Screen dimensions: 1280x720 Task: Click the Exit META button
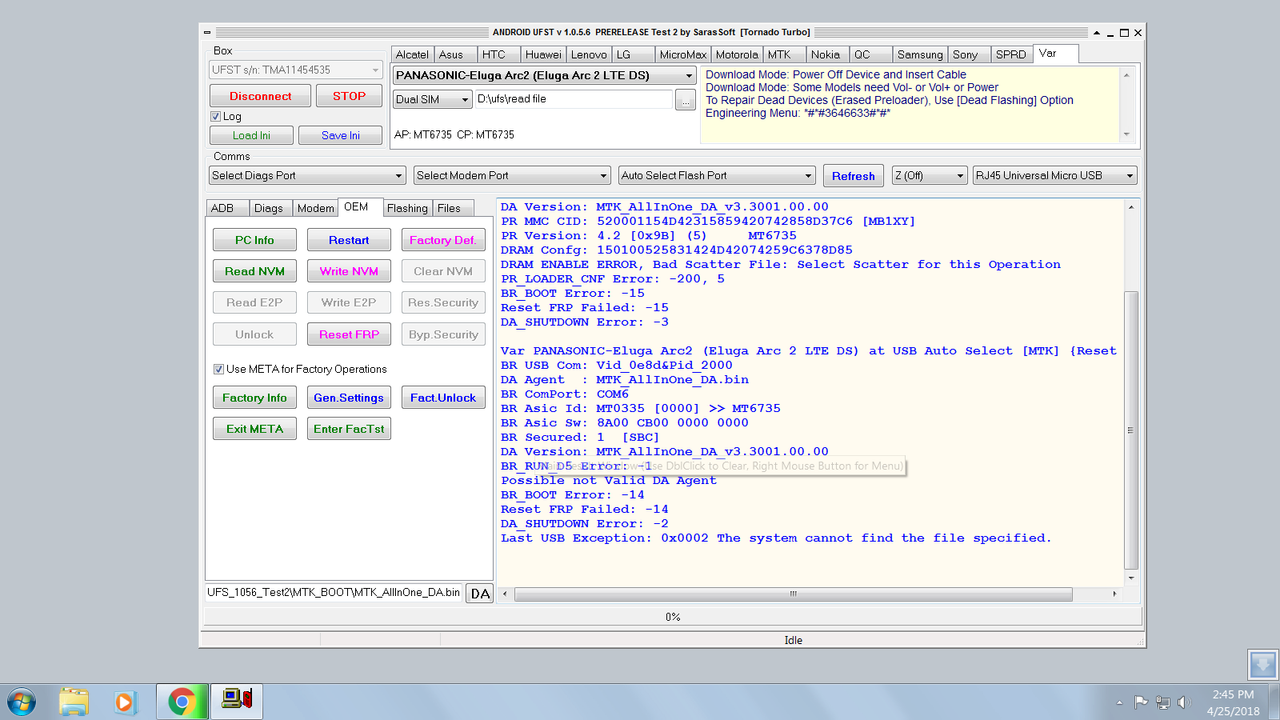pyautogui.click(x=255, y=429)
